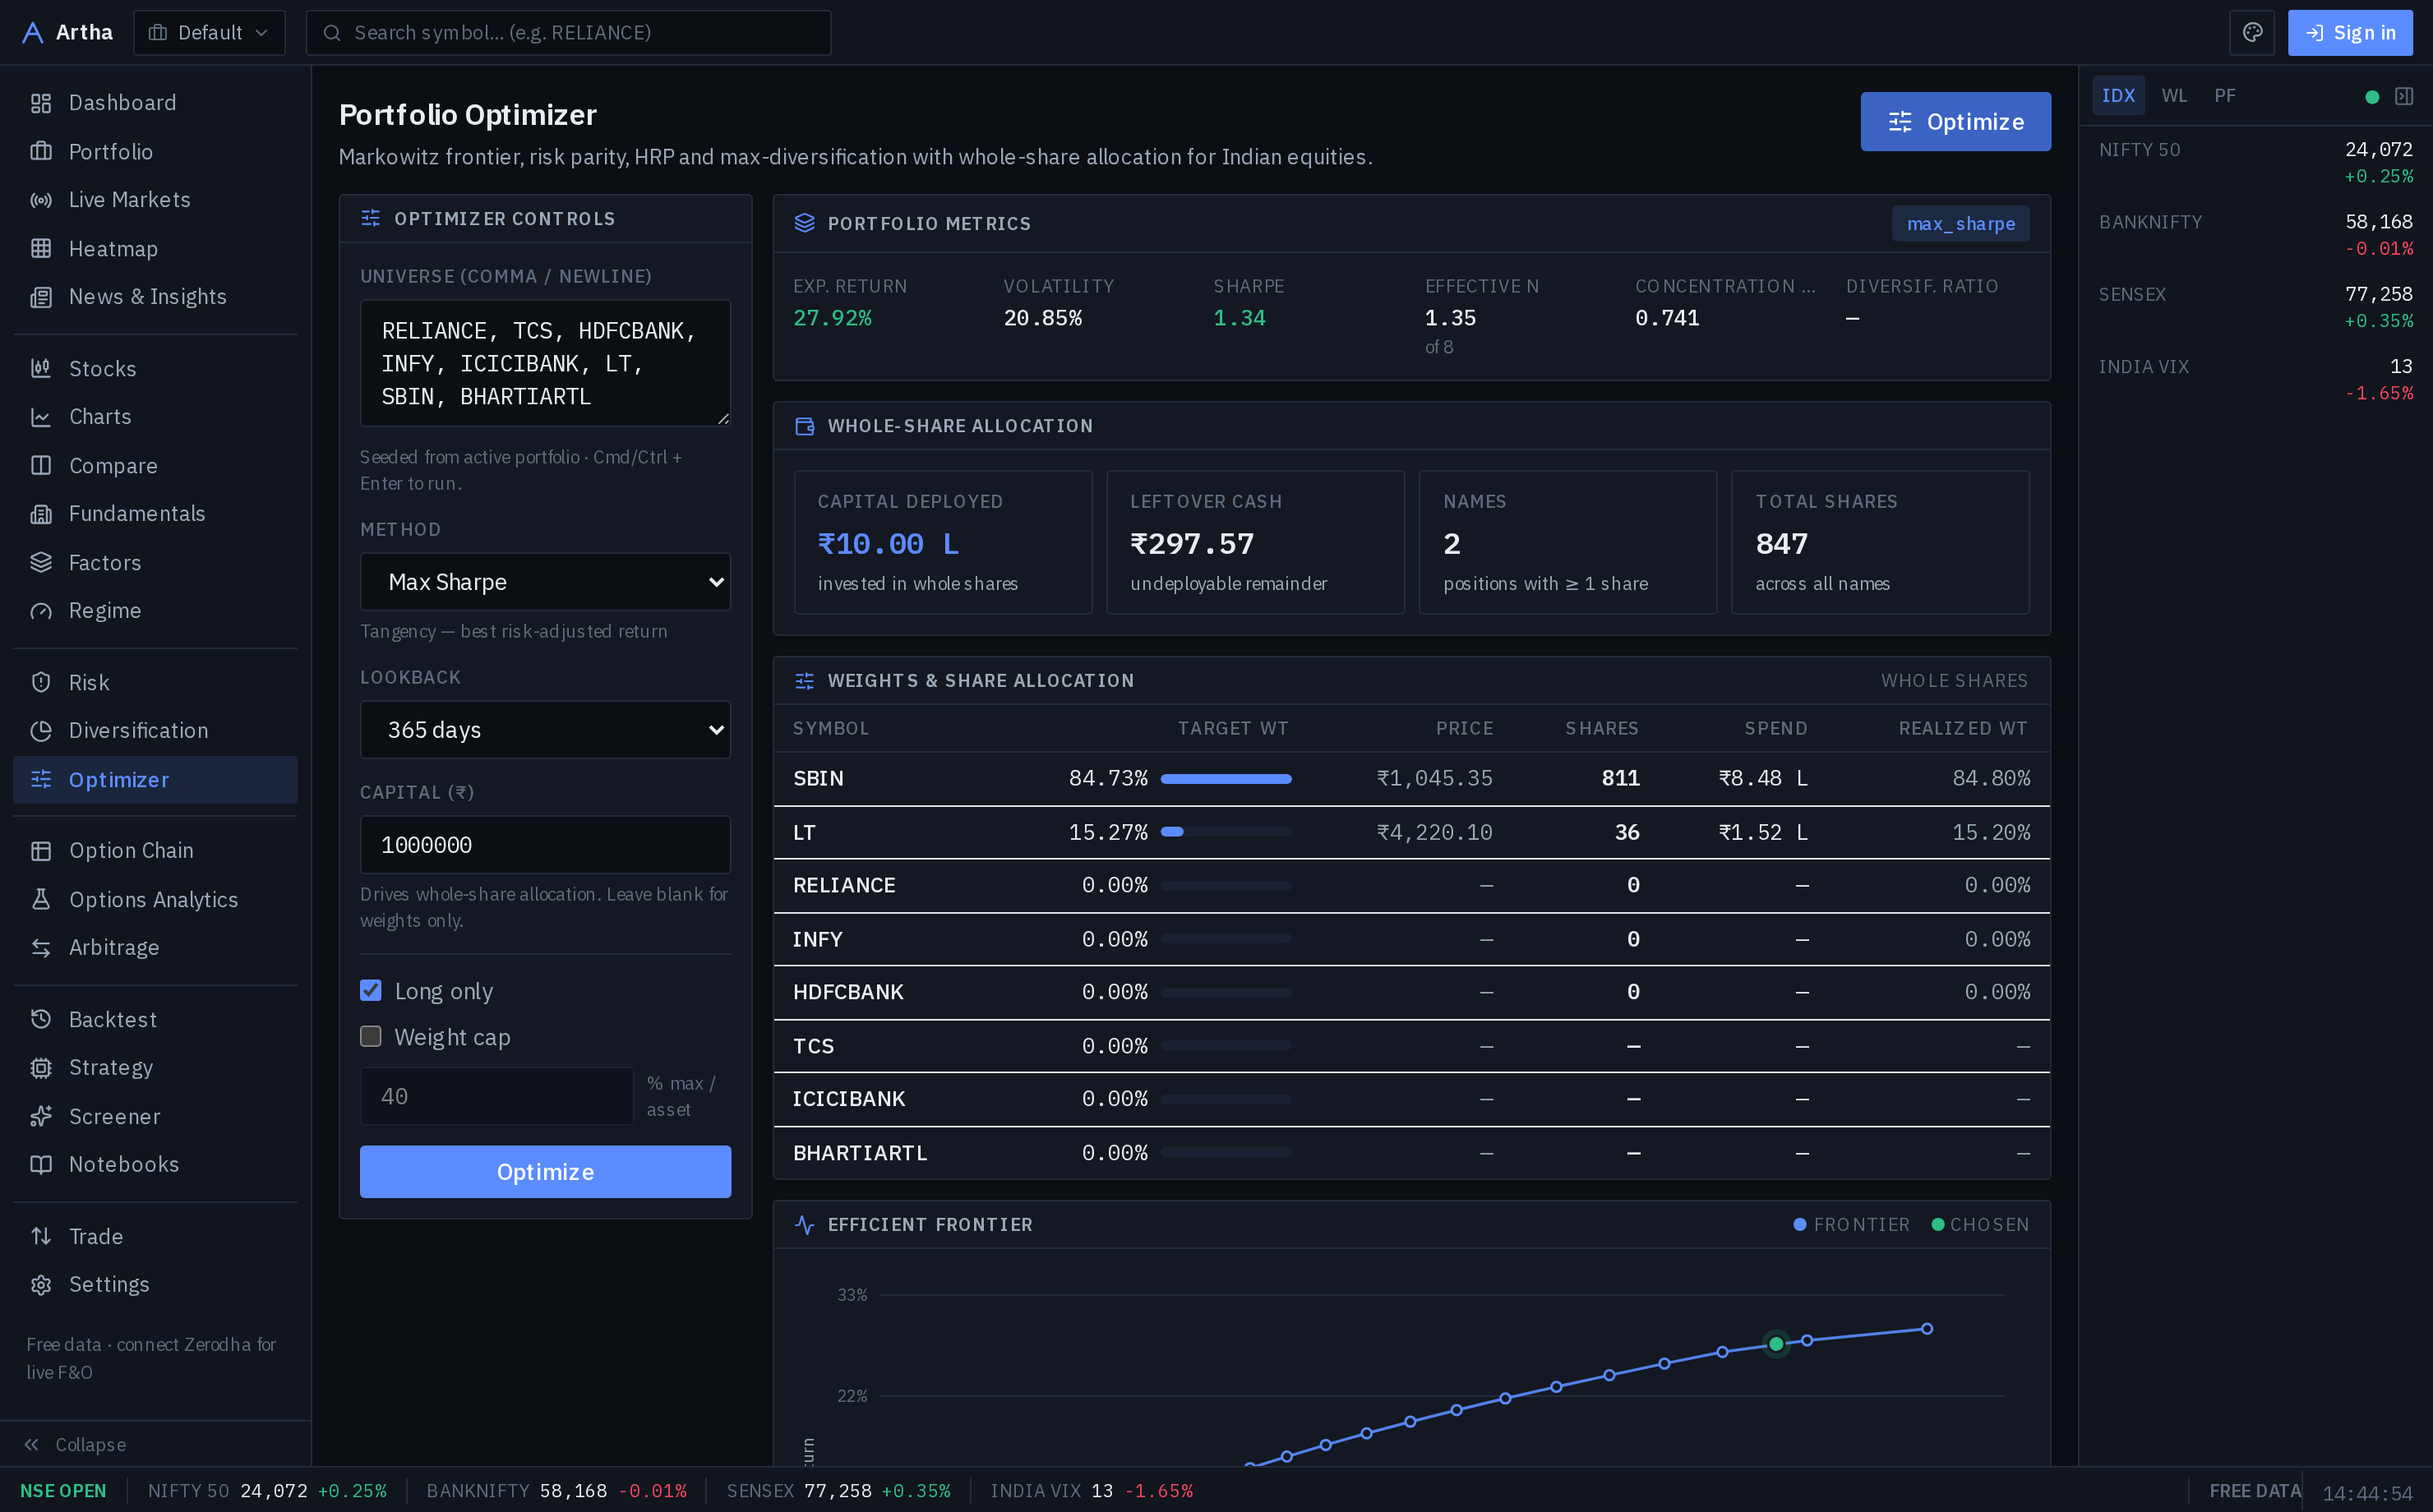The image size is (2433, 1512).
Task: Switch to the WL tab
Action: click(2174, 96)
